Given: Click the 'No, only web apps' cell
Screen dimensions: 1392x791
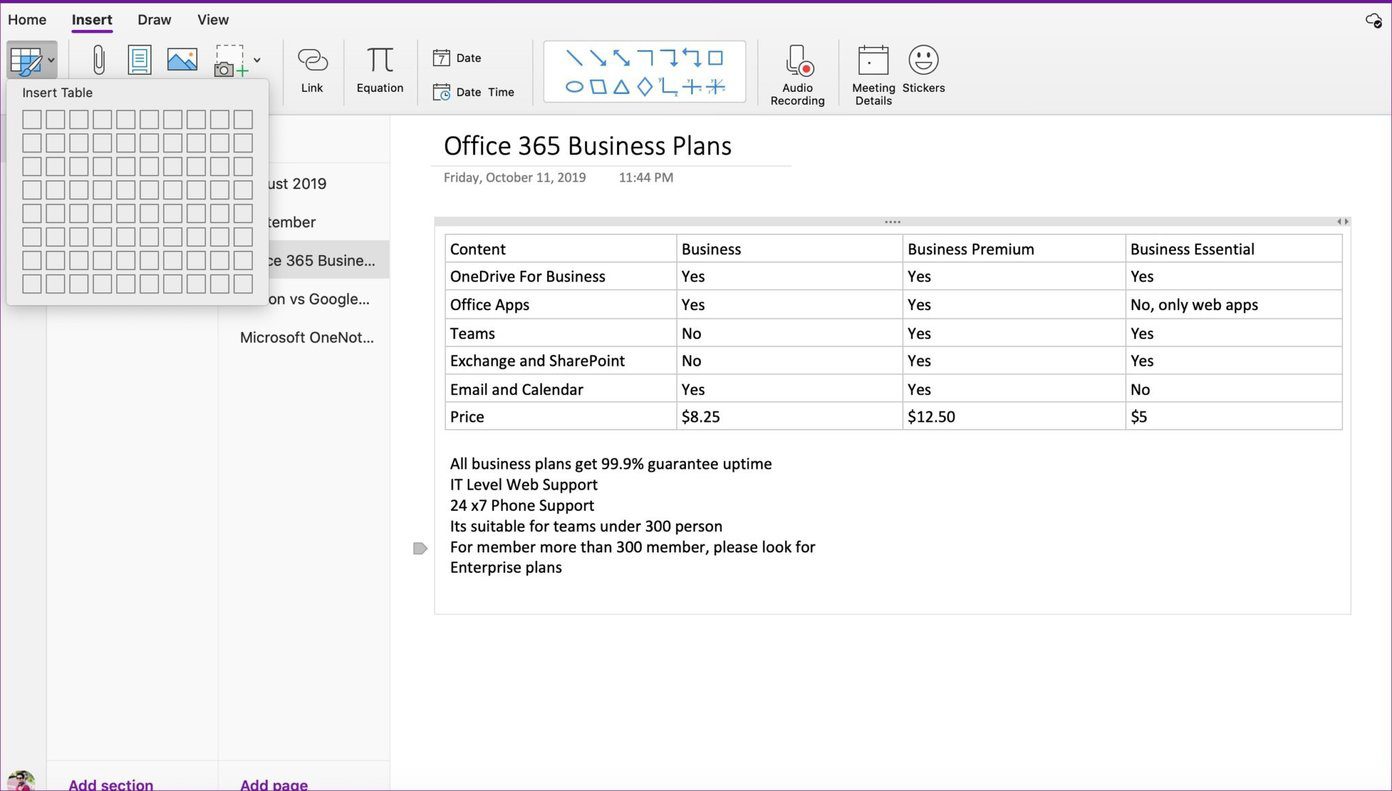Looking at the screenshot, I should click(x=1234, y=305).
